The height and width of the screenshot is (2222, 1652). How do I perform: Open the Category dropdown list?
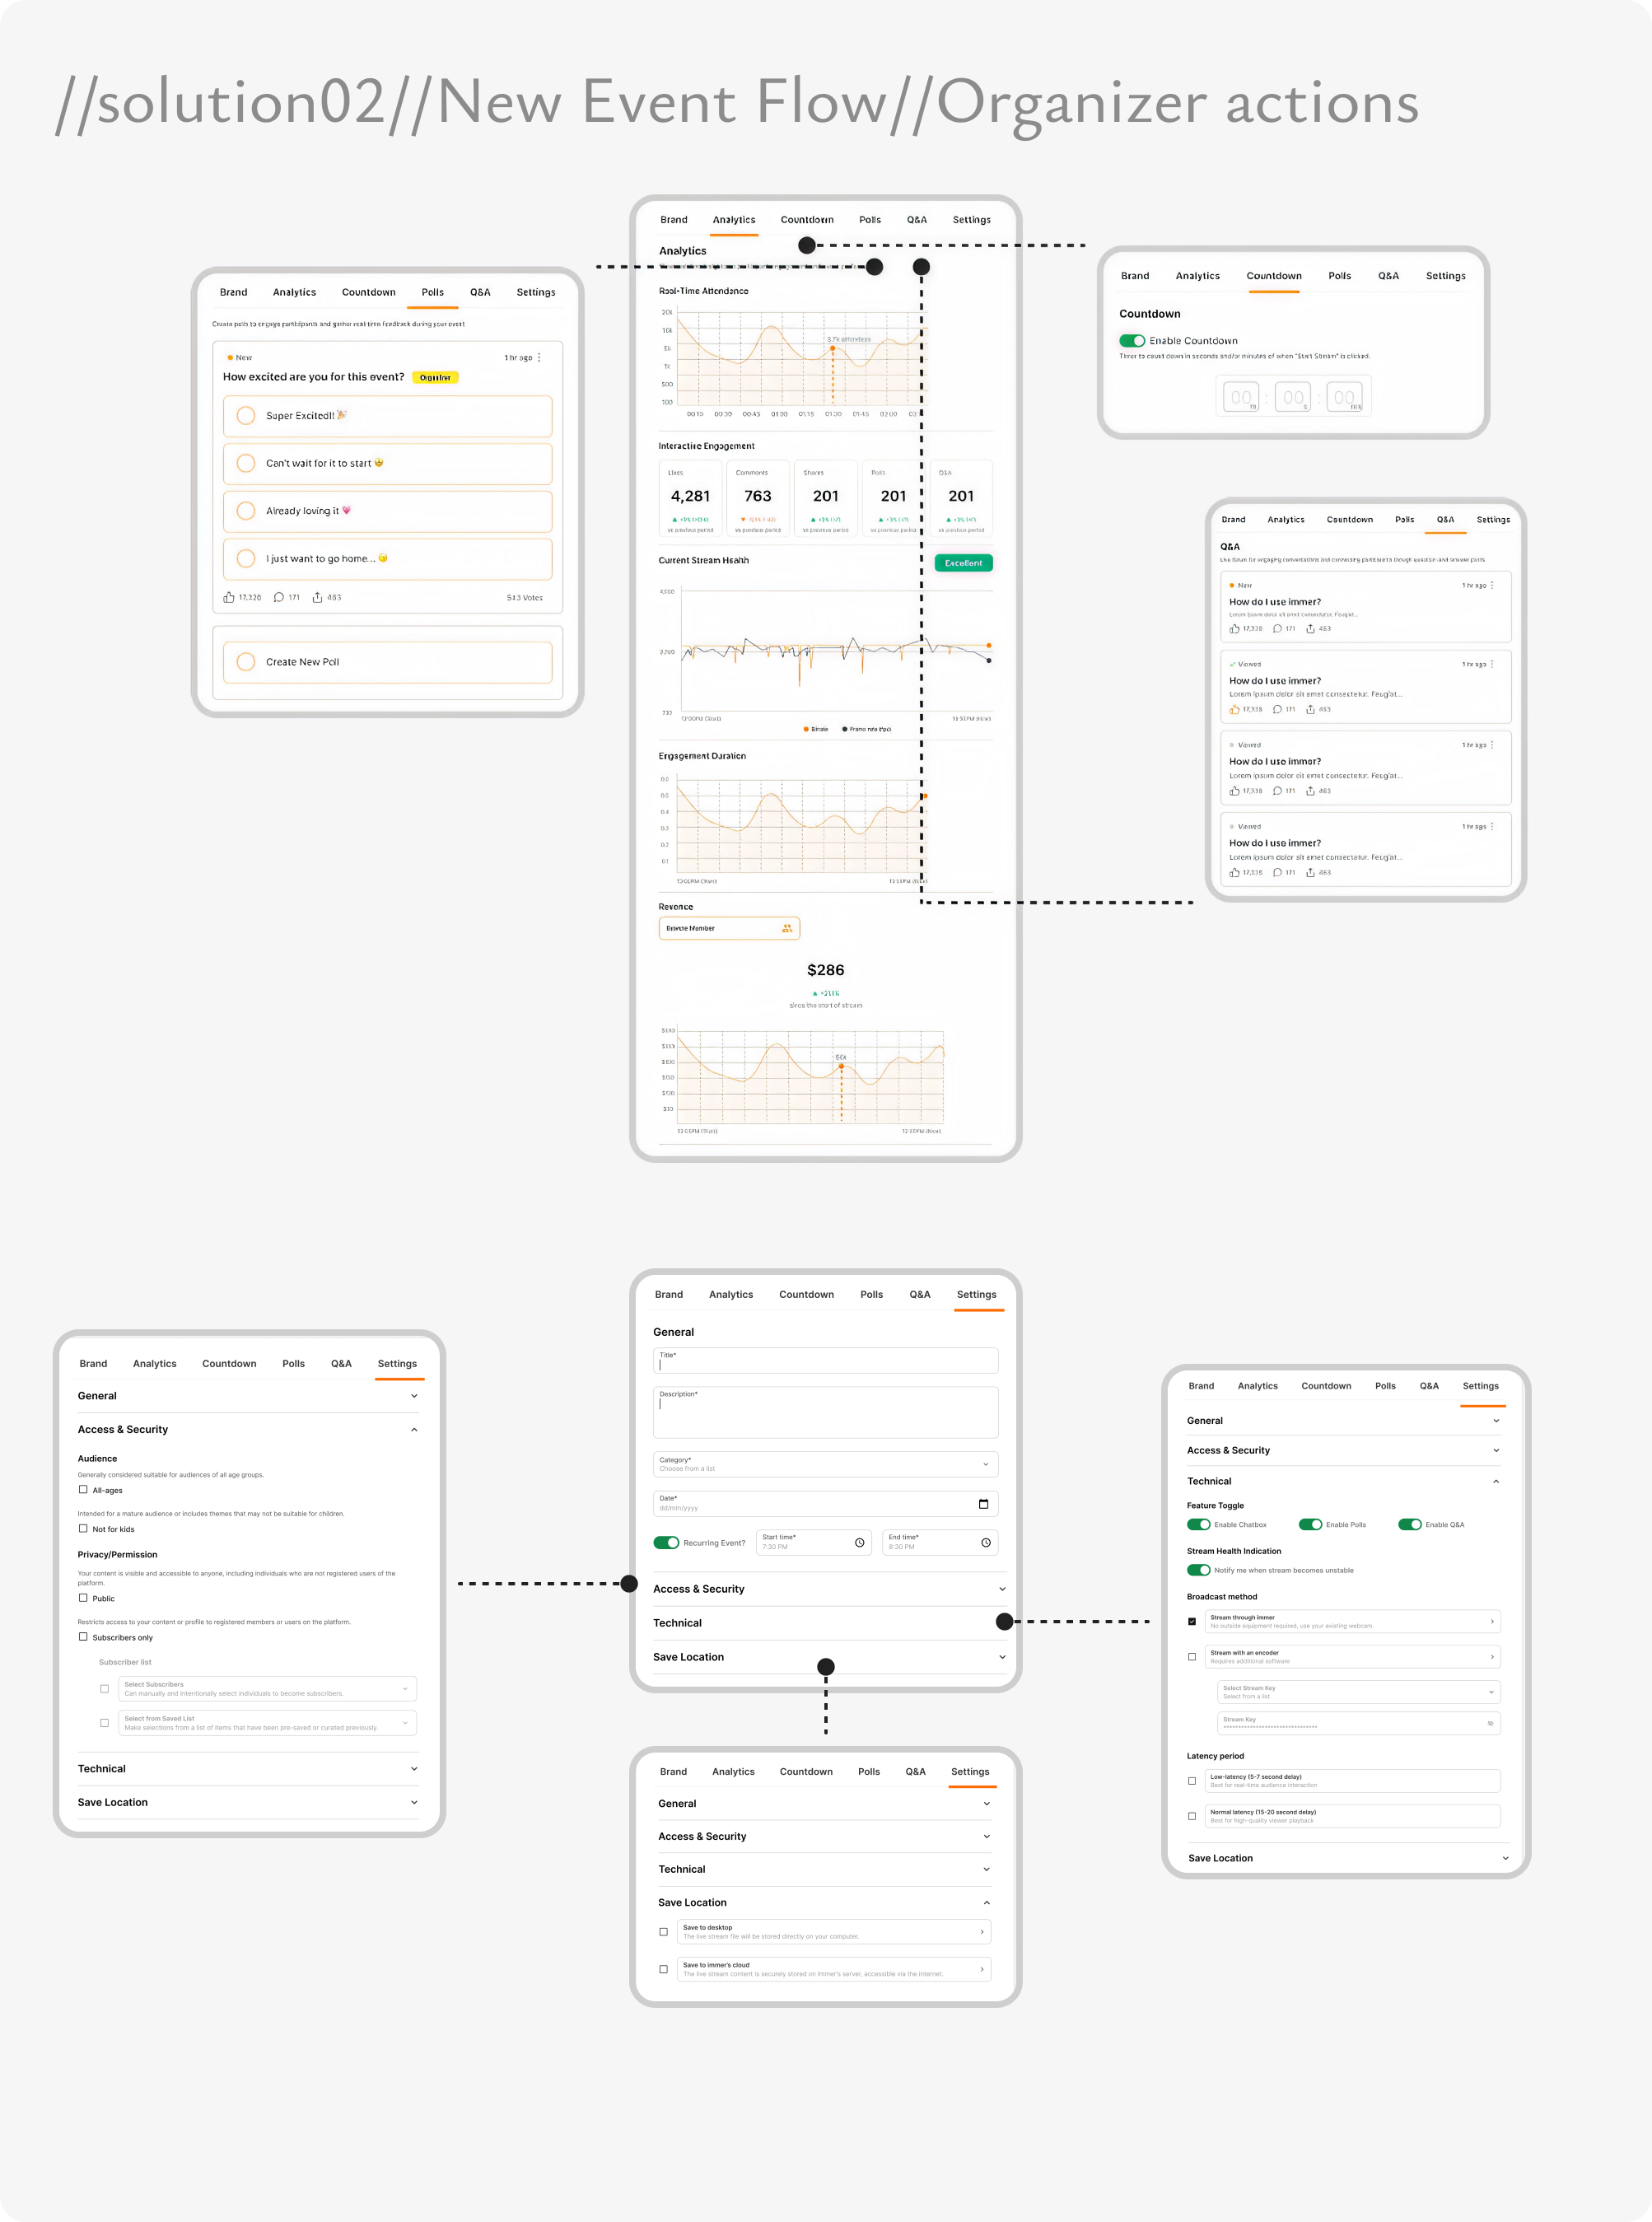click(x=825, y=1464)
